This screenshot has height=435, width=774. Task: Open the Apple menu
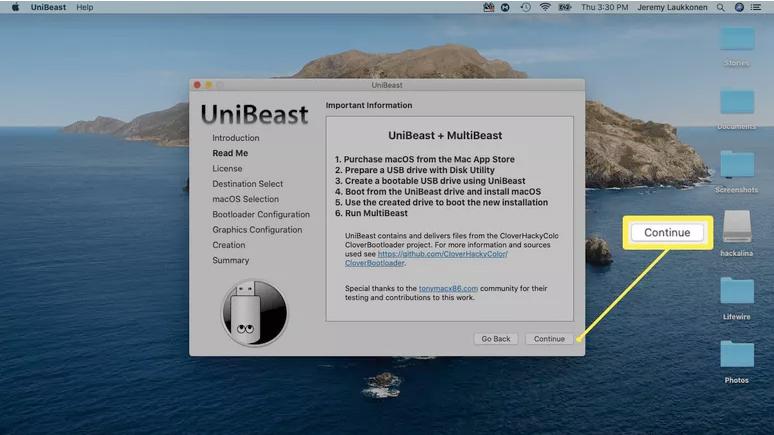tap(15, 7)
